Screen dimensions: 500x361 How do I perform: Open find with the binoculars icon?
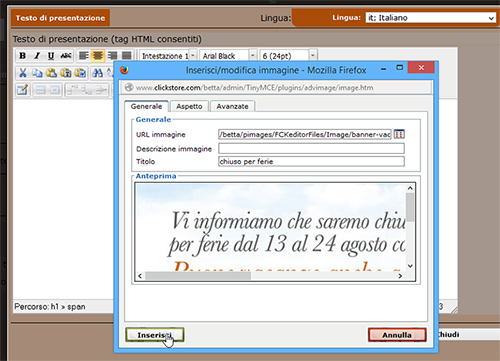point(97,73)
